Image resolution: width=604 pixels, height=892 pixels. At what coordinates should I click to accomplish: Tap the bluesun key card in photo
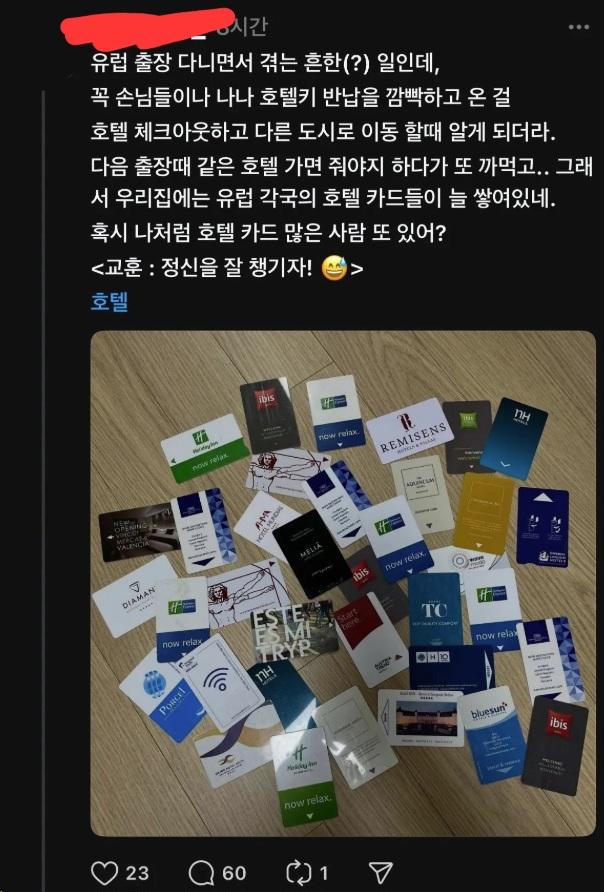[x=492, y=734]
